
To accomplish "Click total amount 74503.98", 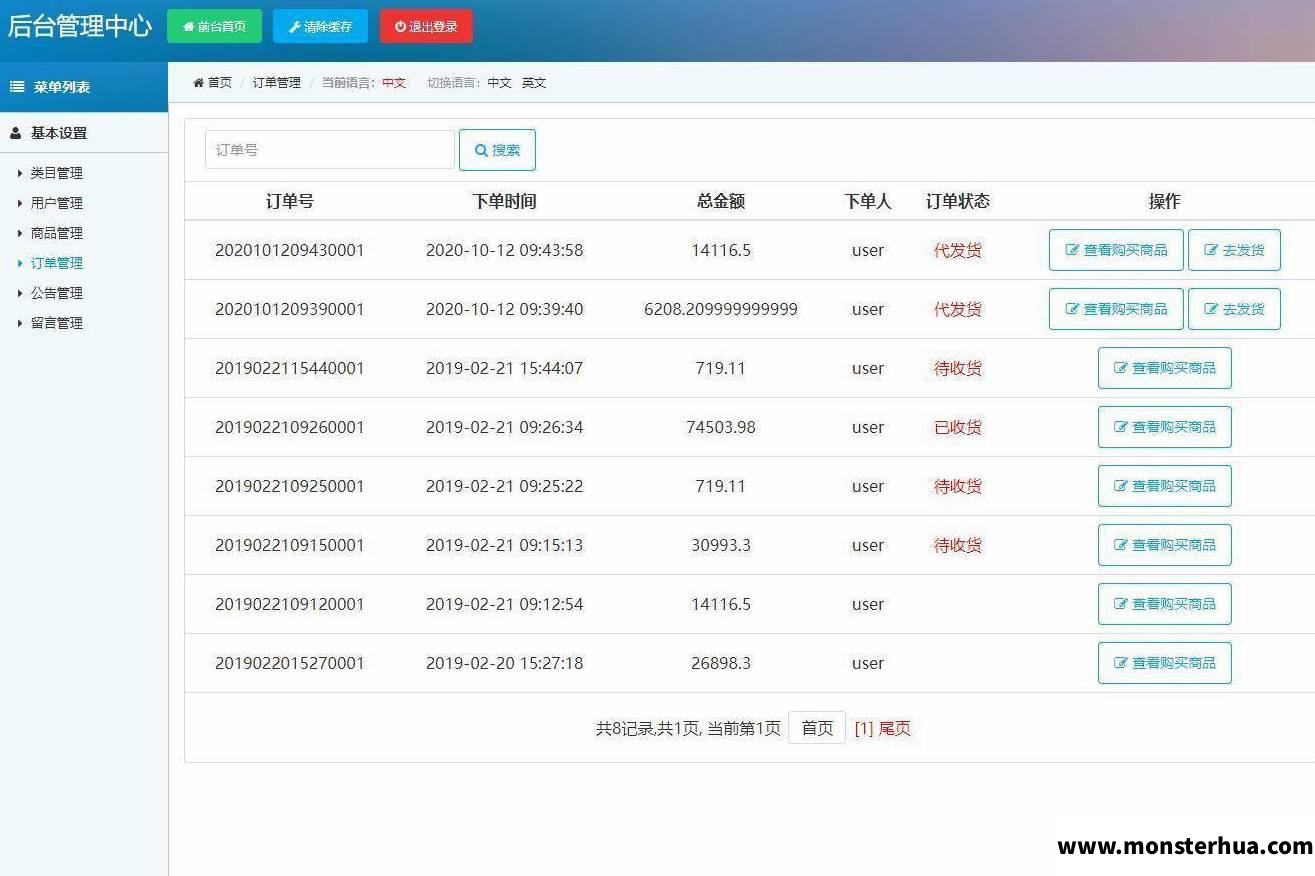I will [721, 427].
